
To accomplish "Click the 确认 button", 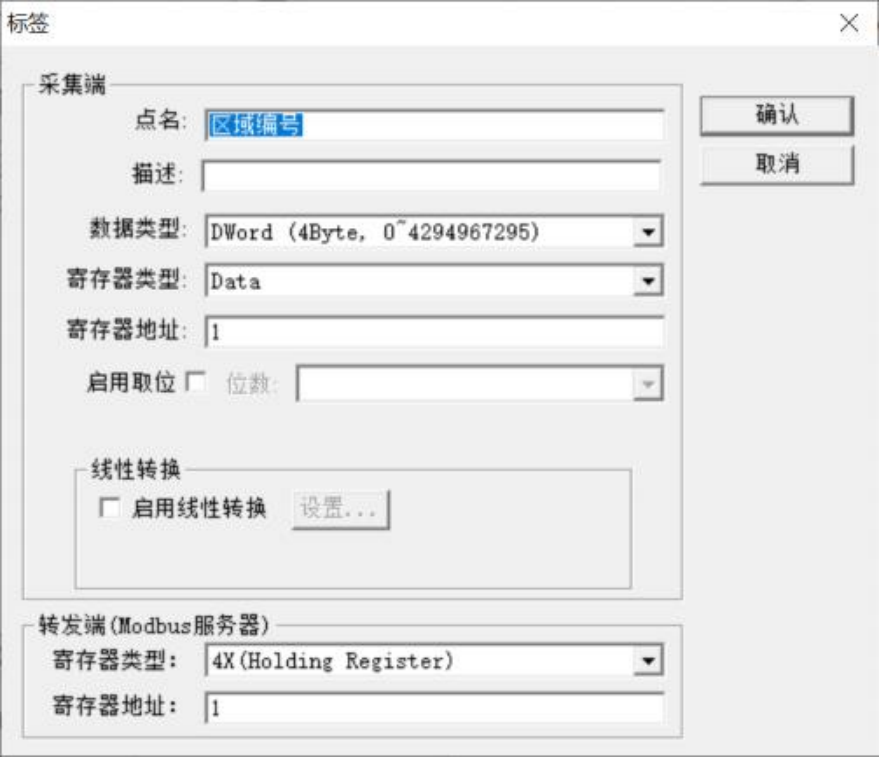I will 776,115.
